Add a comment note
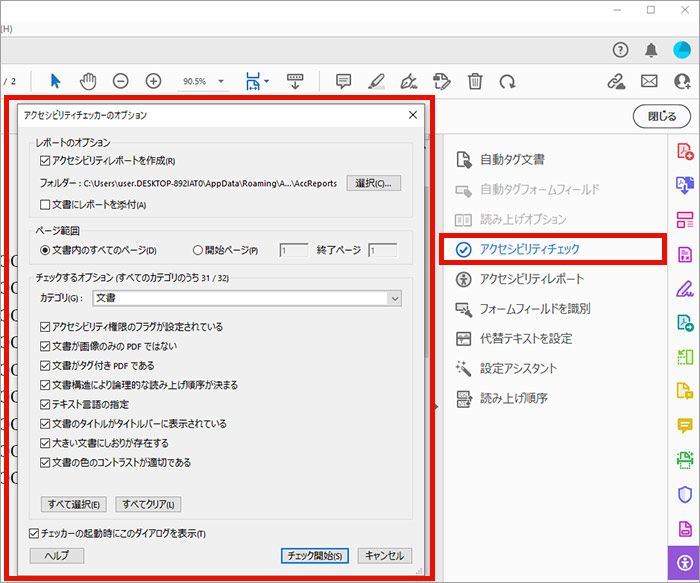 coord(343,81)
